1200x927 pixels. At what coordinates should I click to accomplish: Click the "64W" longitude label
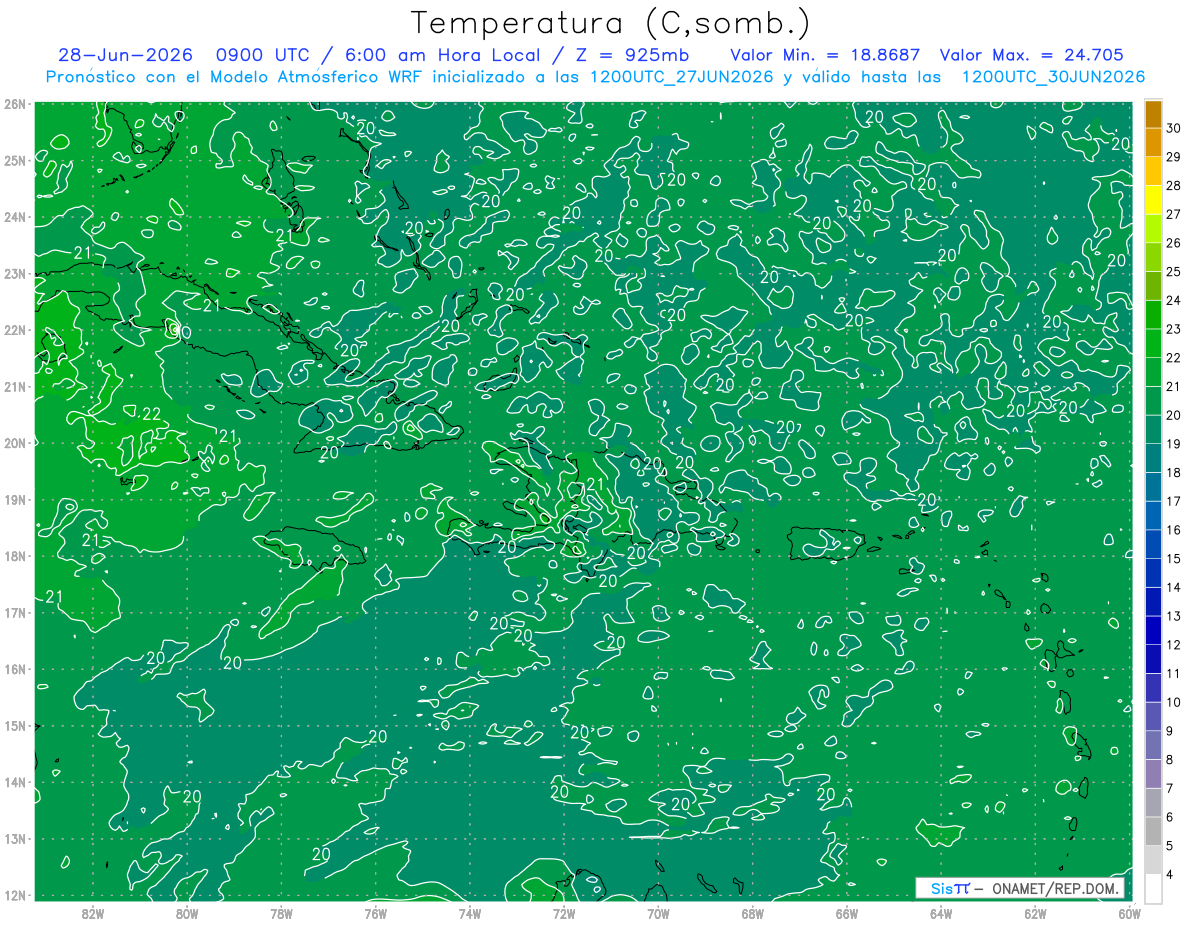pyautogui.click(x=940, y=913)
